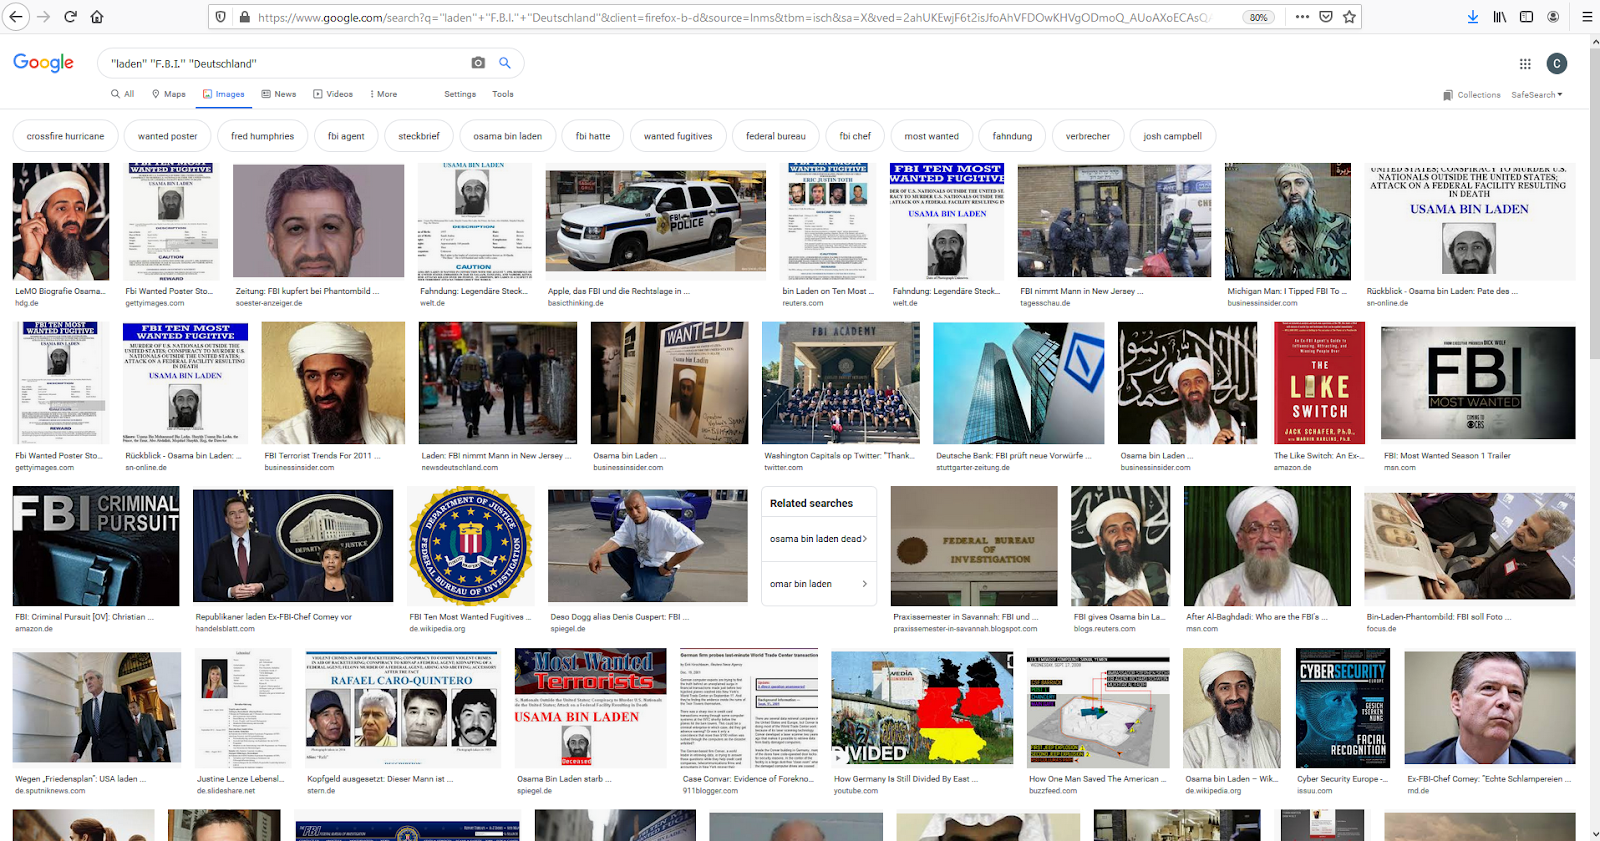Open the FBI Academy group photo thumbnail

click(x=840, y=383)
